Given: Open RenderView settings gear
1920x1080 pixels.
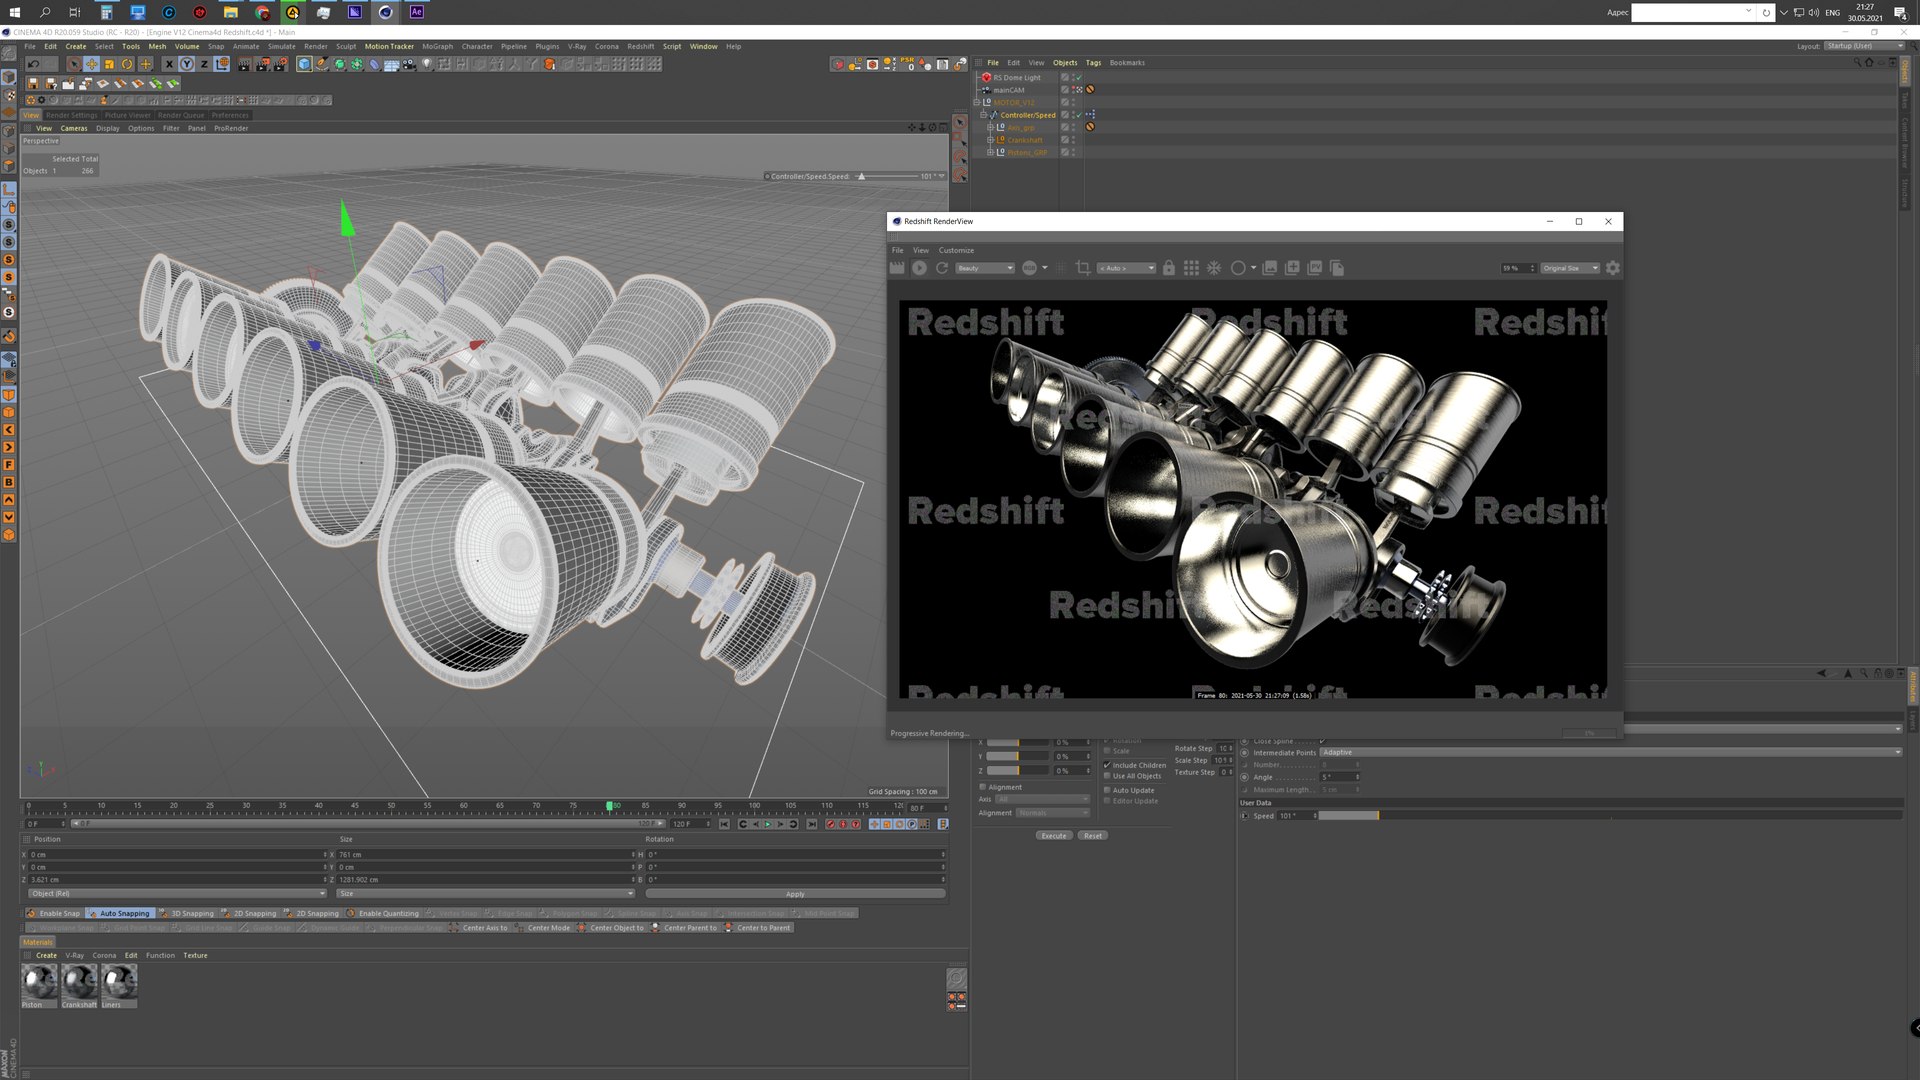Looking at the screenshot, I should (x=1612, y=268).
